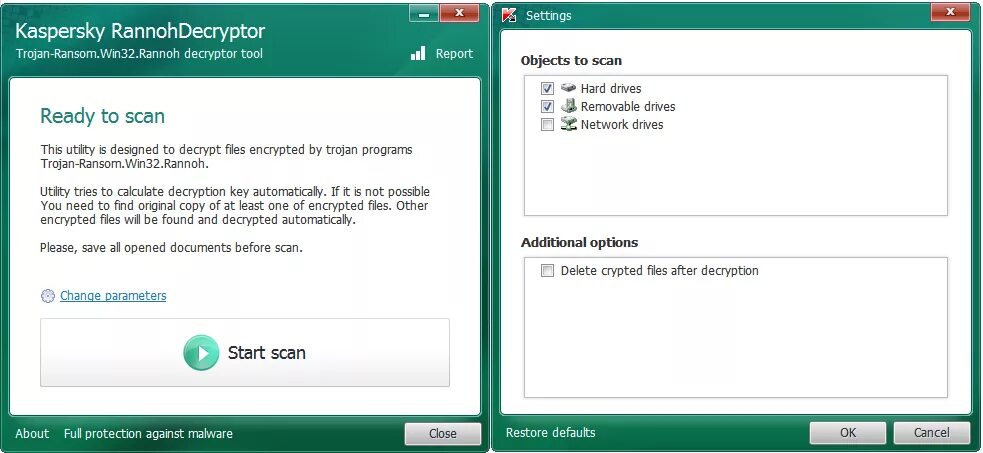
Task: Click the Cancel button in Settings
Action: [932, 433]
